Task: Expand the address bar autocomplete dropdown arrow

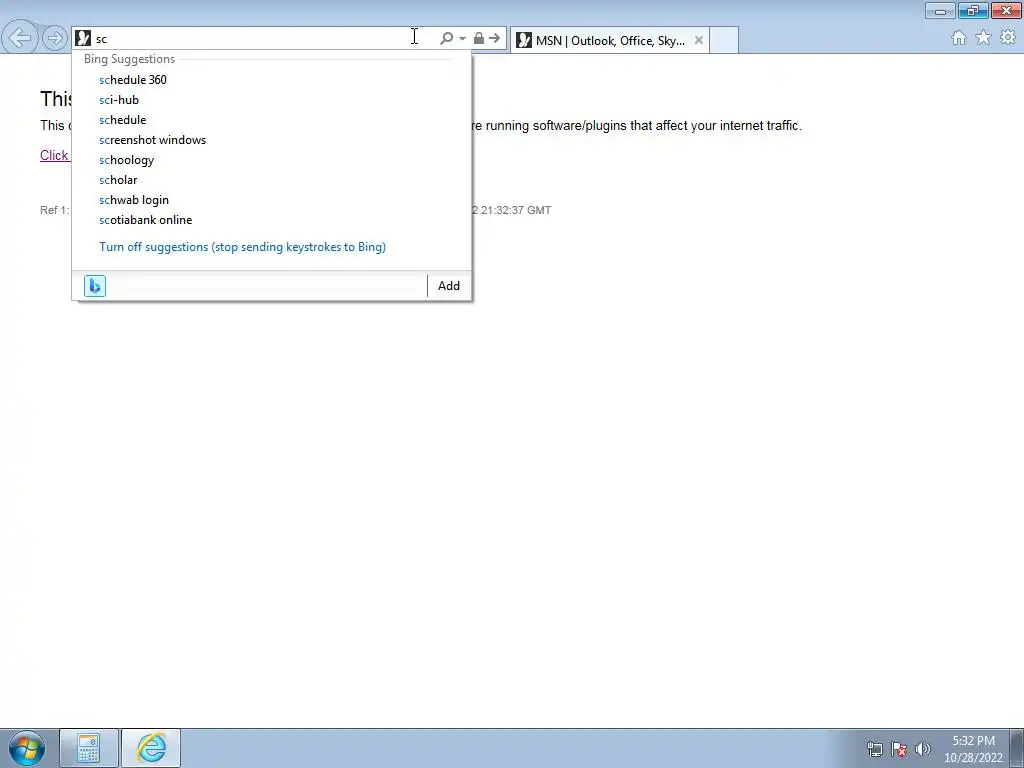Action: (462, 39)
